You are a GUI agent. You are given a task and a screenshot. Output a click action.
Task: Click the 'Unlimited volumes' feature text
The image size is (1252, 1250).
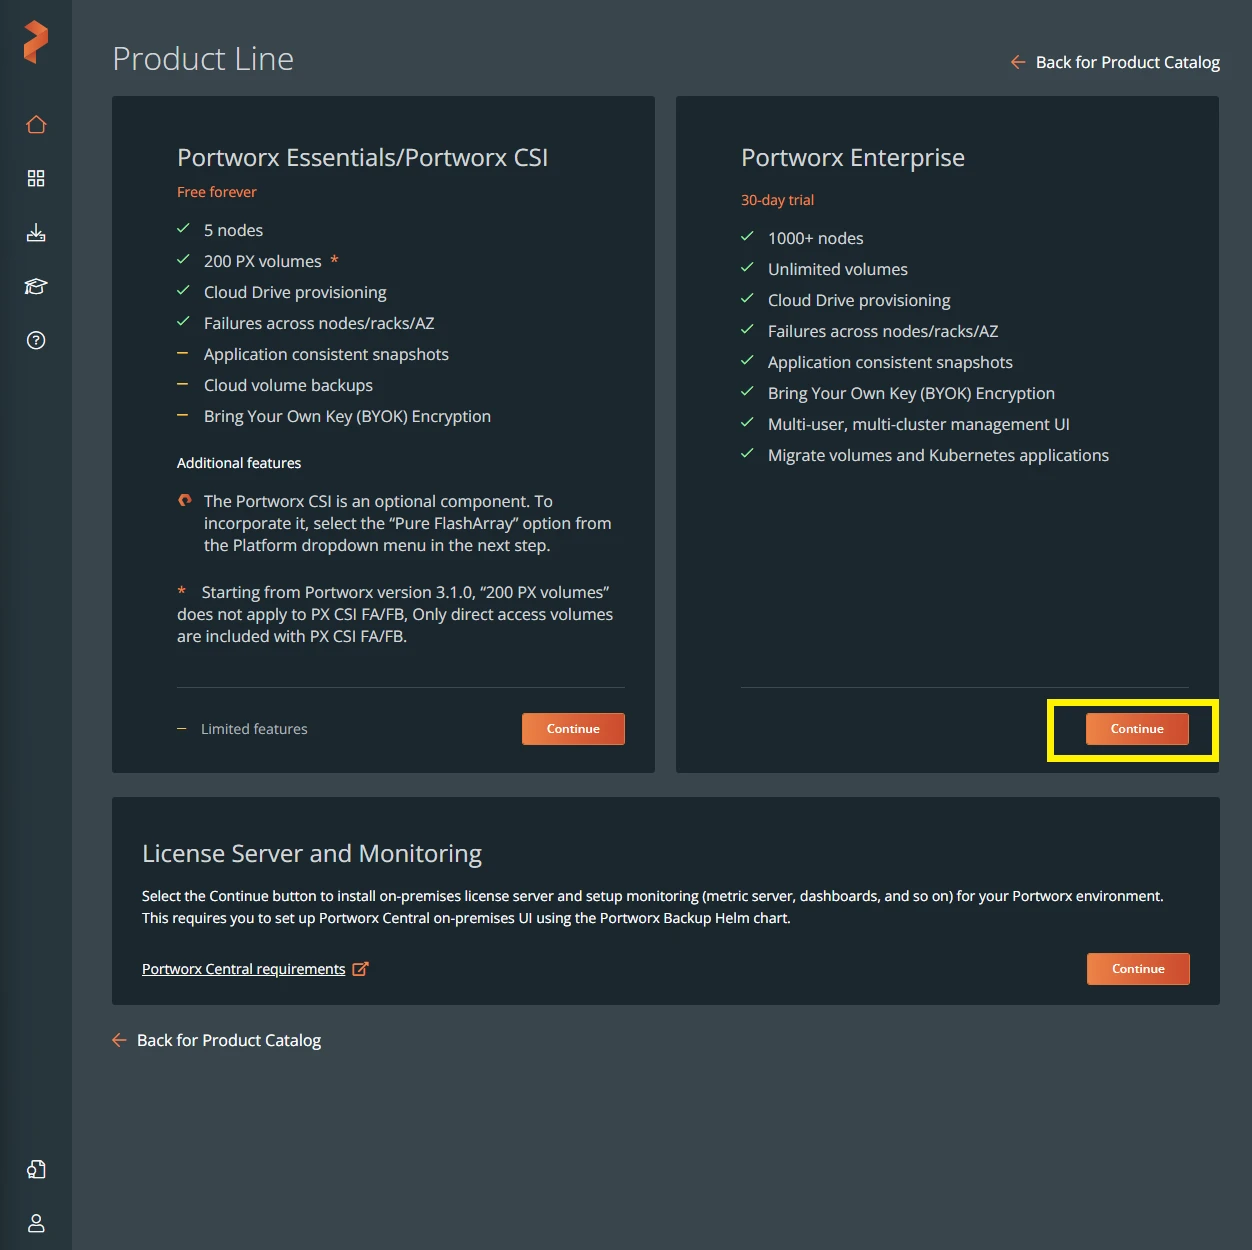point(838,269)
